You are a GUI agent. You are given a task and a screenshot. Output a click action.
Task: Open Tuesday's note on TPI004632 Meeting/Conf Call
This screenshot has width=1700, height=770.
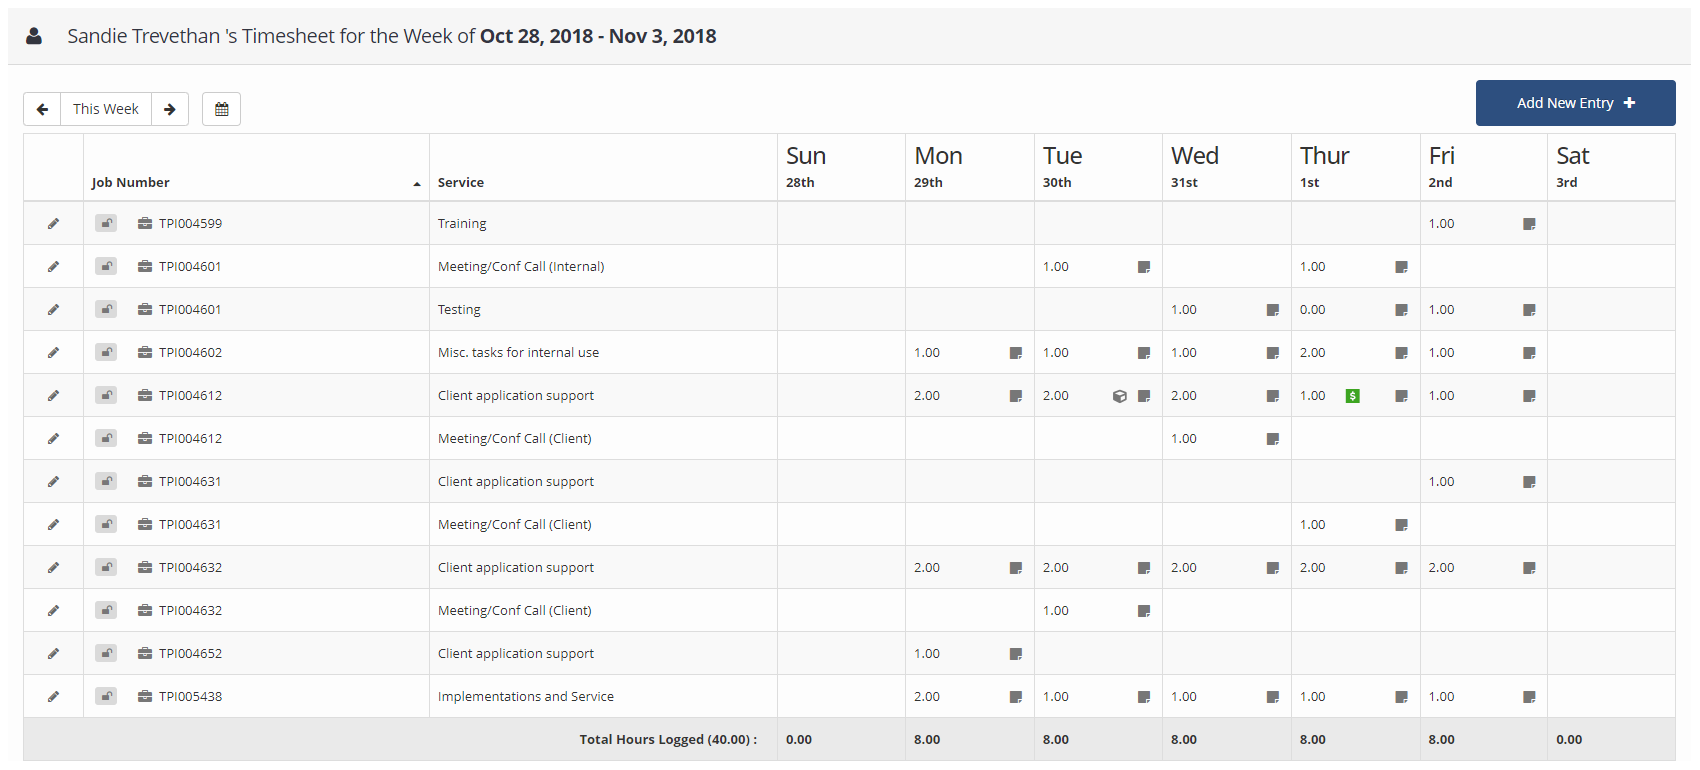pyautogui.click(x=1144, y=610)
